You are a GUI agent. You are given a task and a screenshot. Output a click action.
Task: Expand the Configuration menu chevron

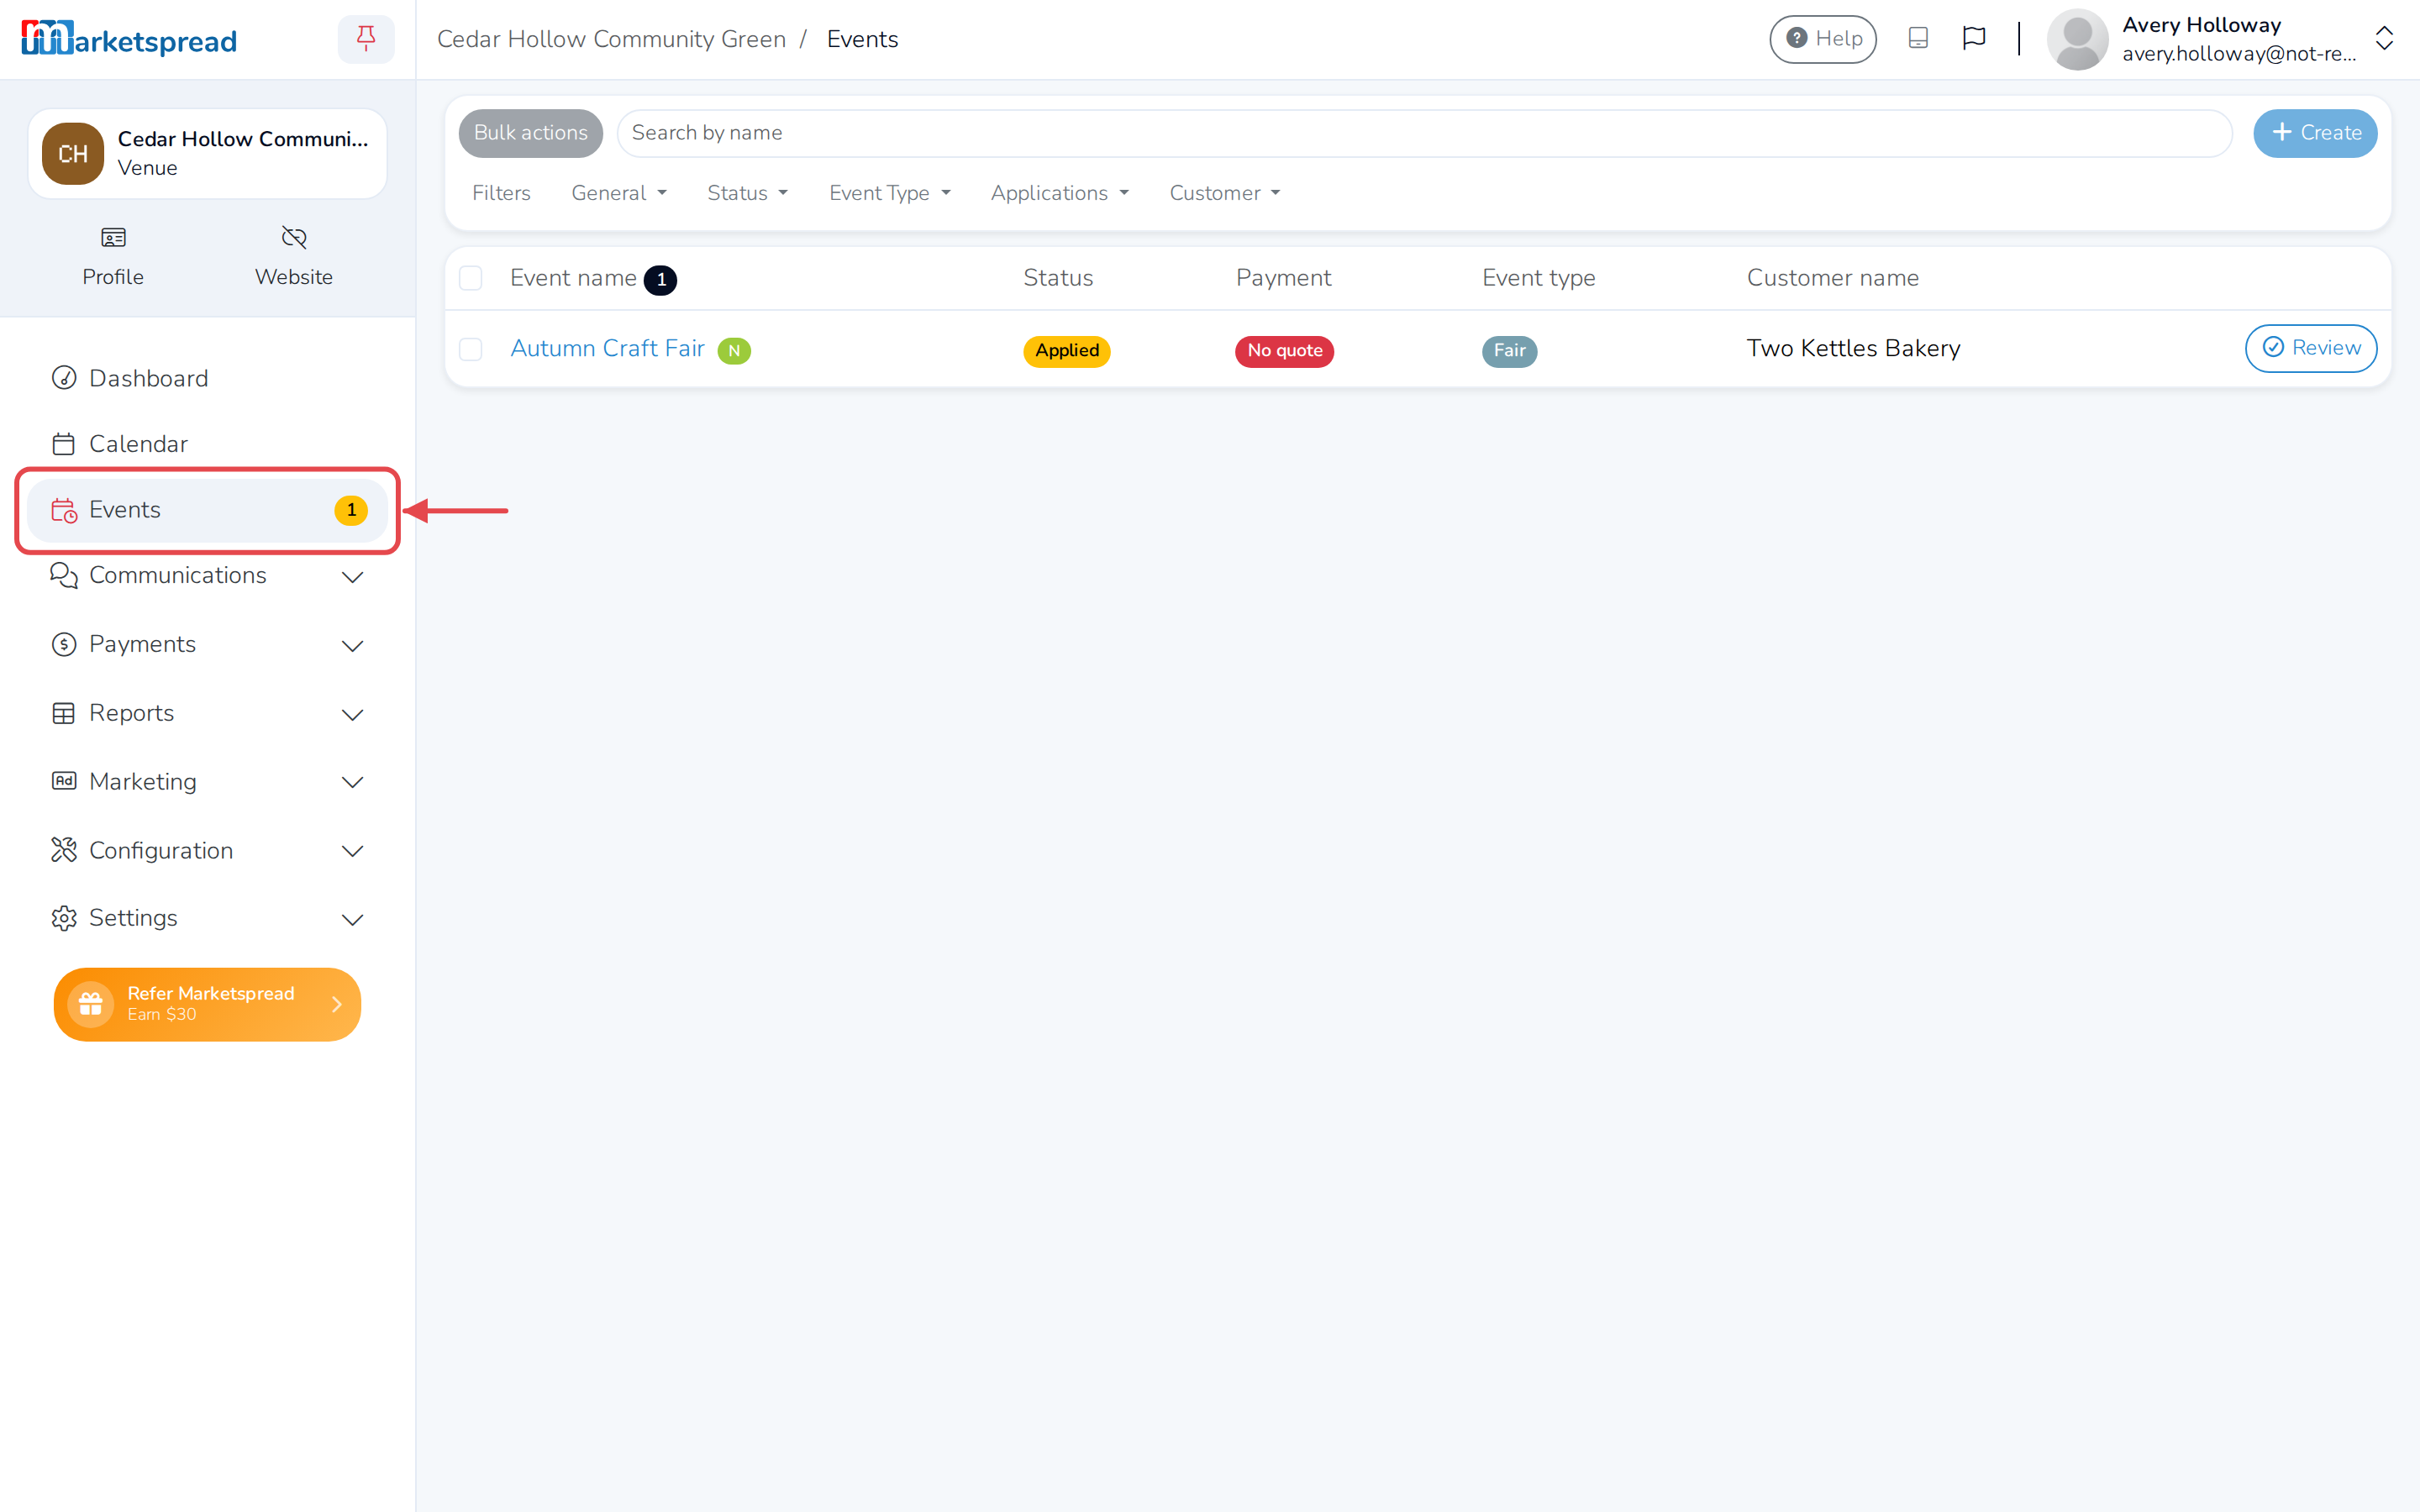(352, 851)
